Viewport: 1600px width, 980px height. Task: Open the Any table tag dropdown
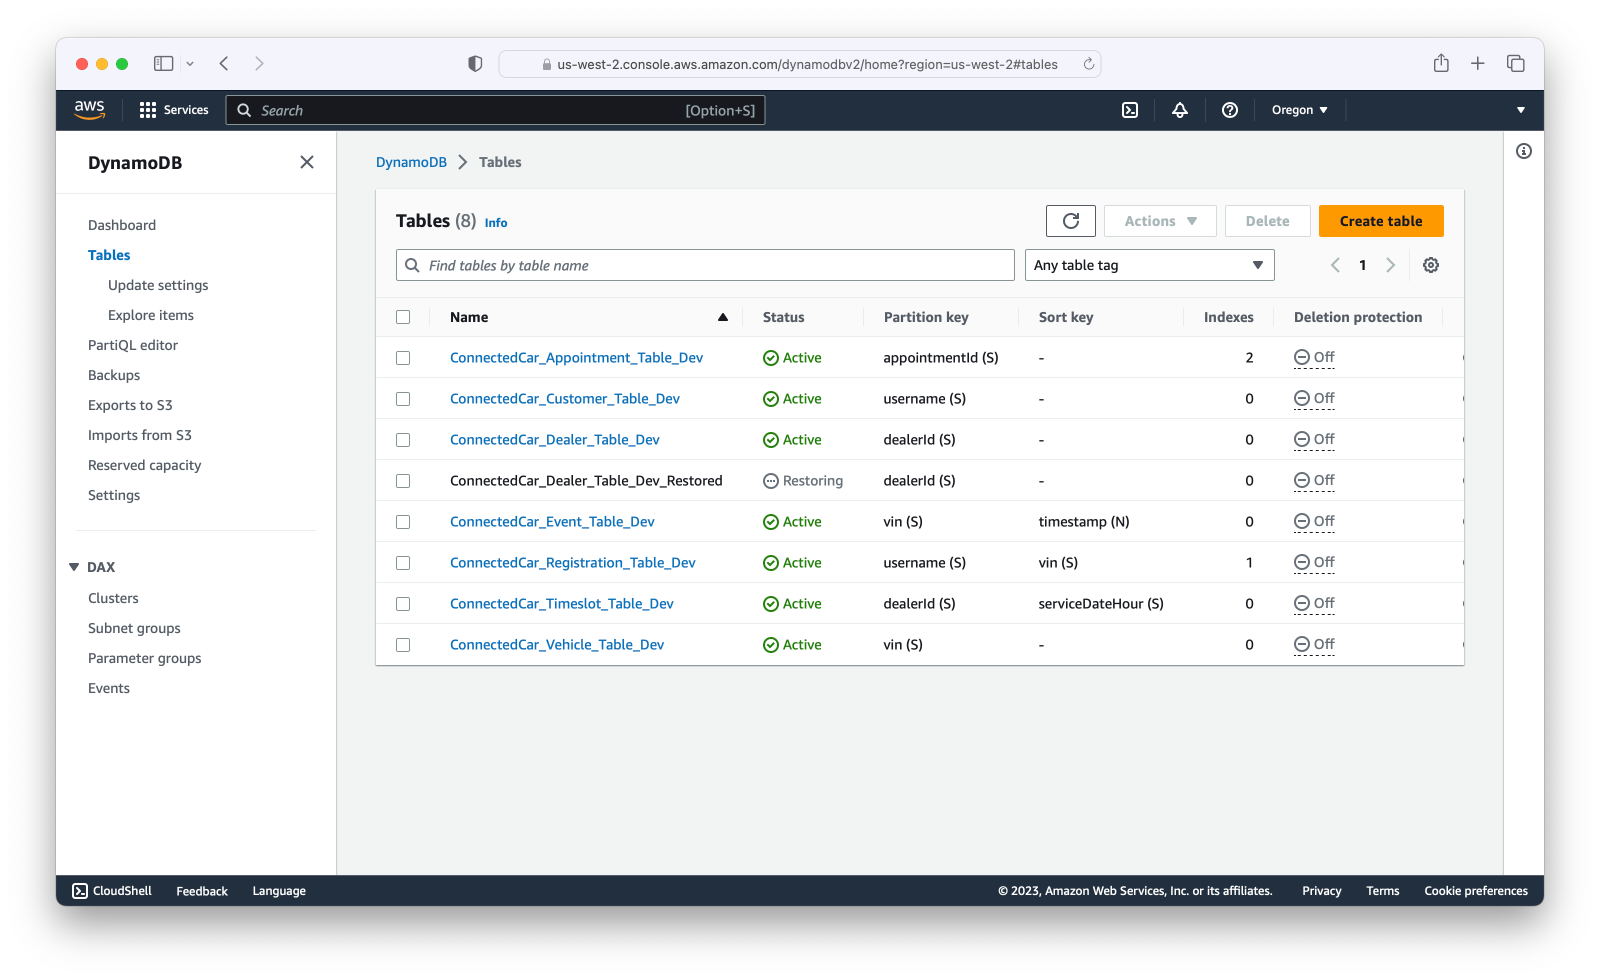click(1150, 265)
